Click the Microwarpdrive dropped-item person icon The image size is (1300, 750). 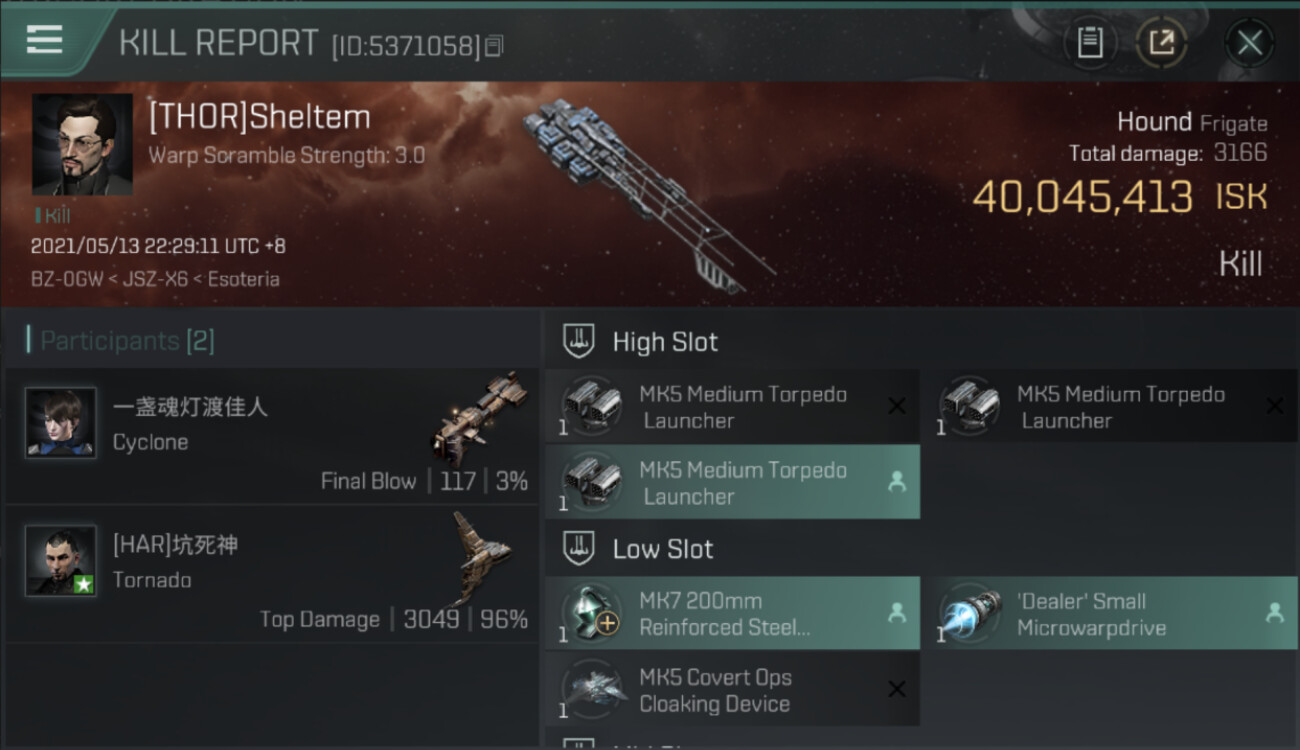[x=1274, y=613]
